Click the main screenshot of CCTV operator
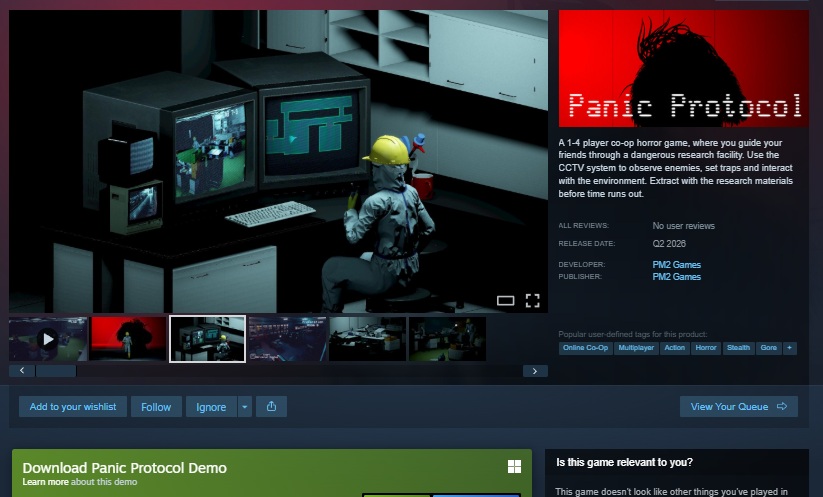823x497 pixels. pos(279,161)
